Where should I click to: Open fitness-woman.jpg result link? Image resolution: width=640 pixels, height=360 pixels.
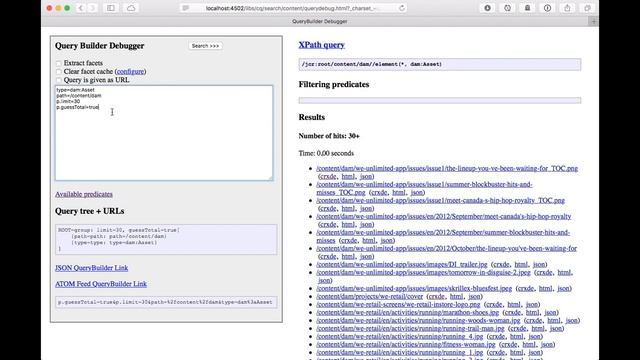[x=406, y=344]
